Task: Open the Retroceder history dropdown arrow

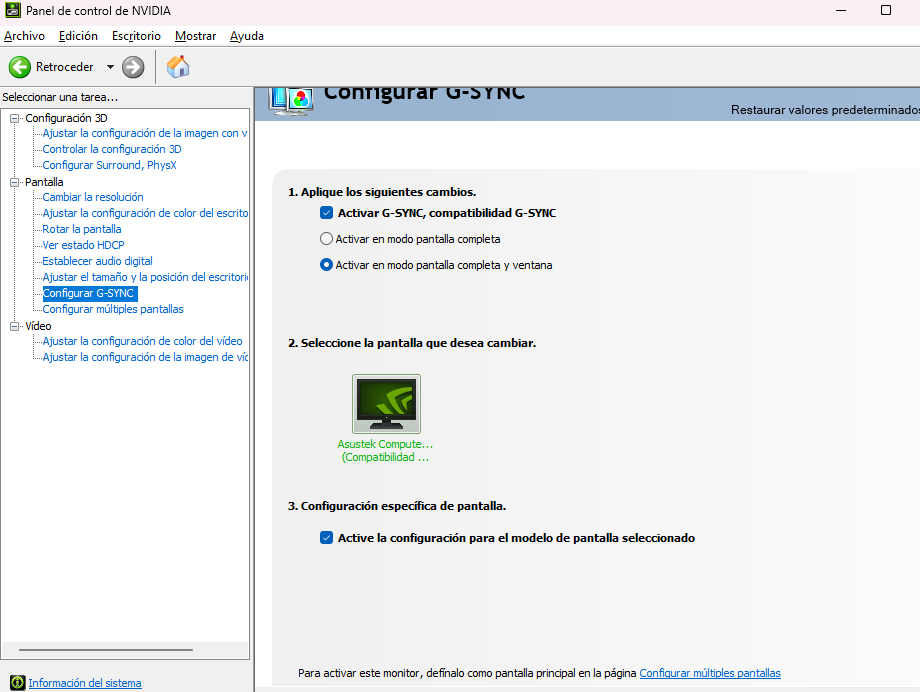Action: pos(110,67)
